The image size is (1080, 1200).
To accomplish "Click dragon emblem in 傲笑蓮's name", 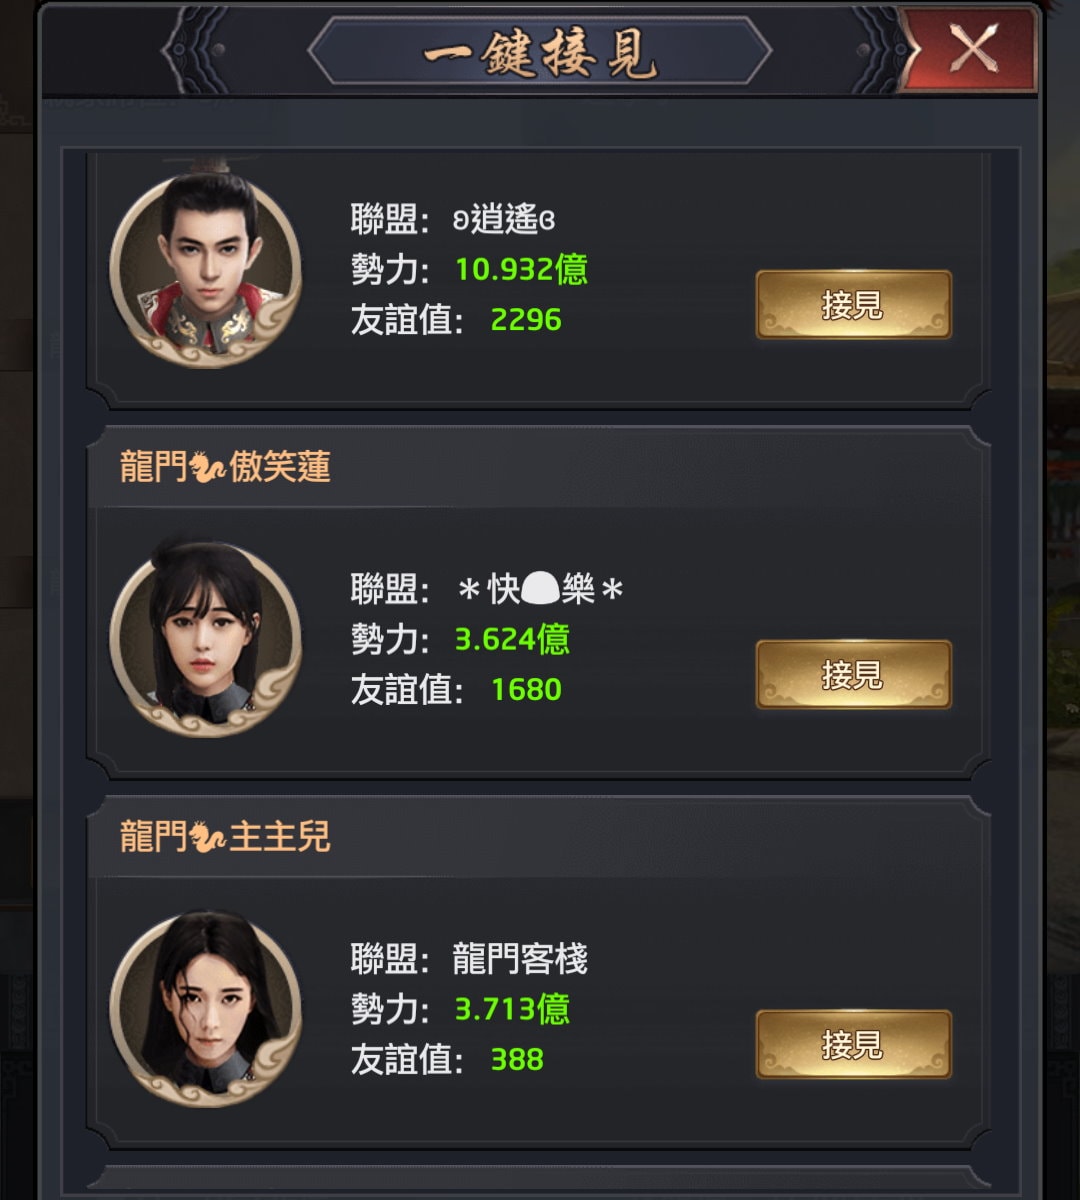I will click(208, 468).
